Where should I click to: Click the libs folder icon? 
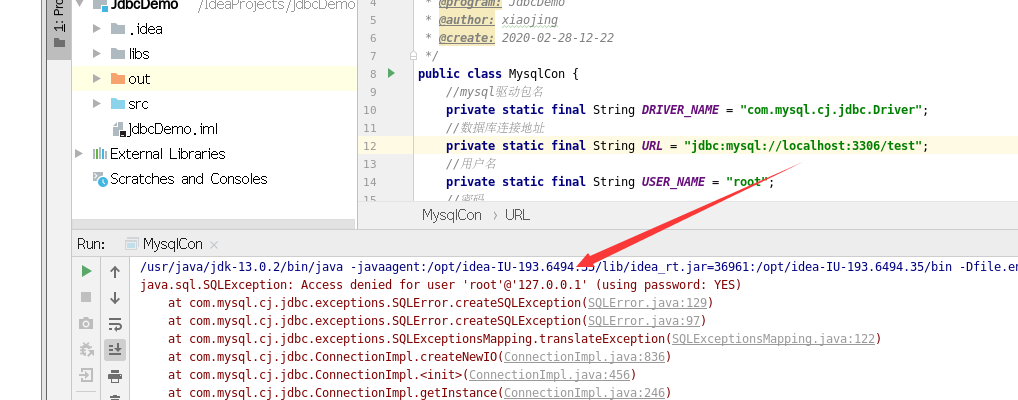[118, 53]
